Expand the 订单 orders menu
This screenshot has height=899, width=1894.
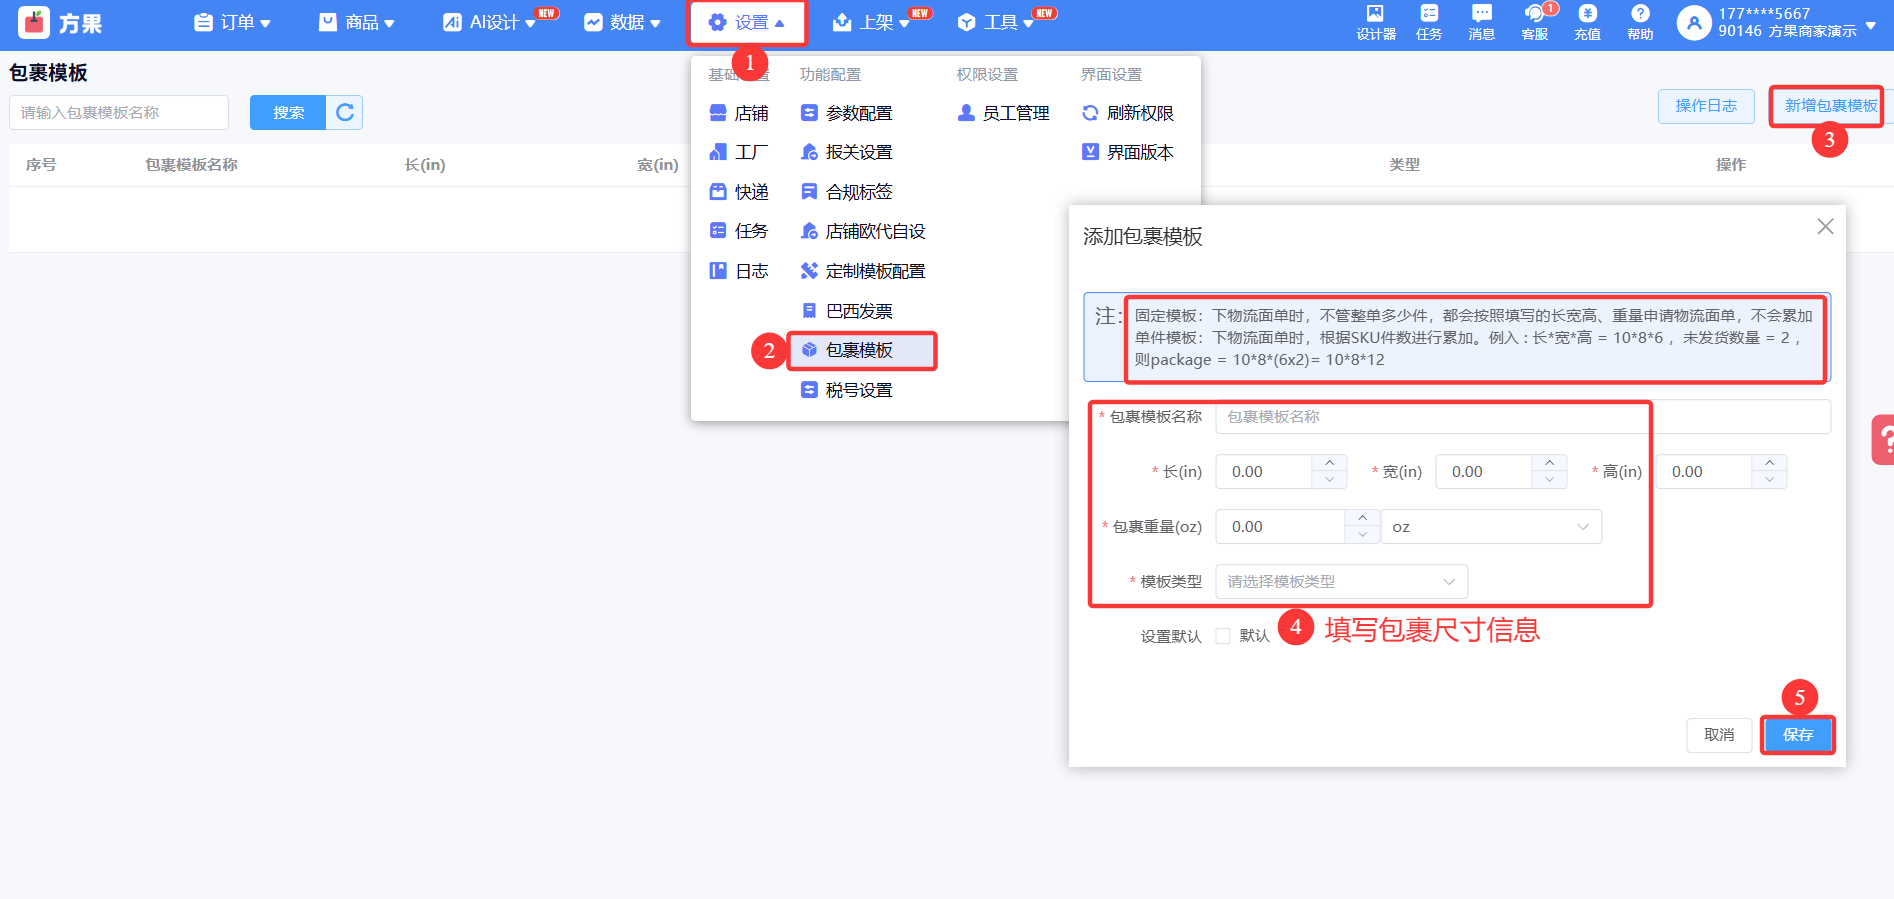pos(232,23)
